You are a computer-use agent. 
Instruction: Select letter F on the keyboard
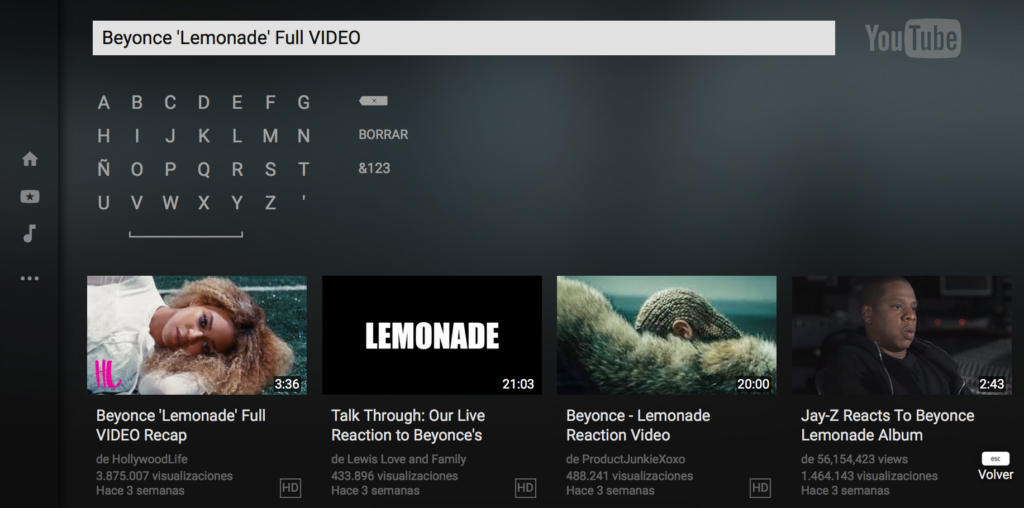(270, 103)
